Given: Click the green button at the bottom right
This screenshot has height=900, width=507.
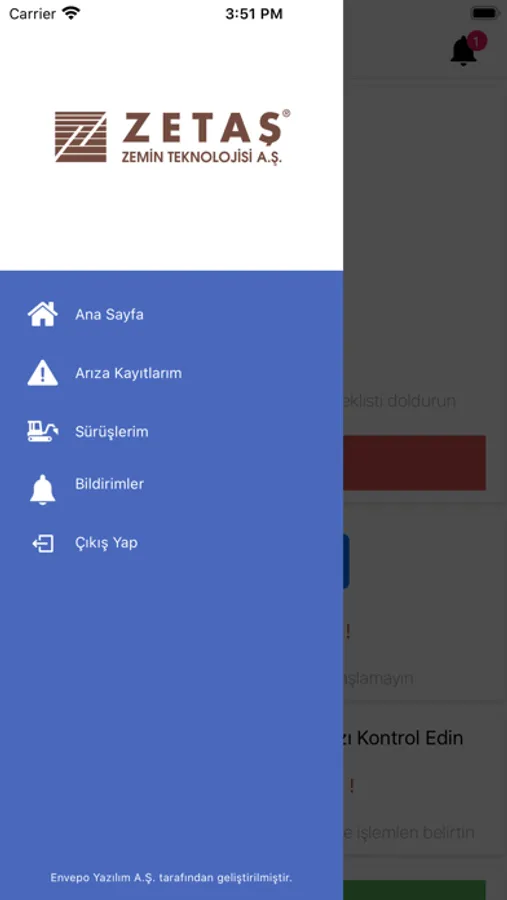Looking at the screenshot, I should tap(415, 890).
